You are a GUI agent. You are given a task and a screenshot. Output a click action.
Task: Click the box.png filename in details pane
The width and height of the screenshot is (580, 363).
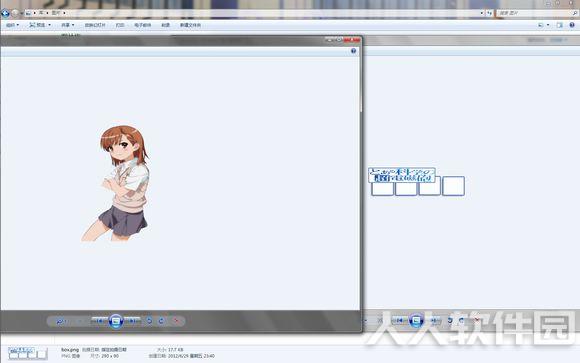70,349
